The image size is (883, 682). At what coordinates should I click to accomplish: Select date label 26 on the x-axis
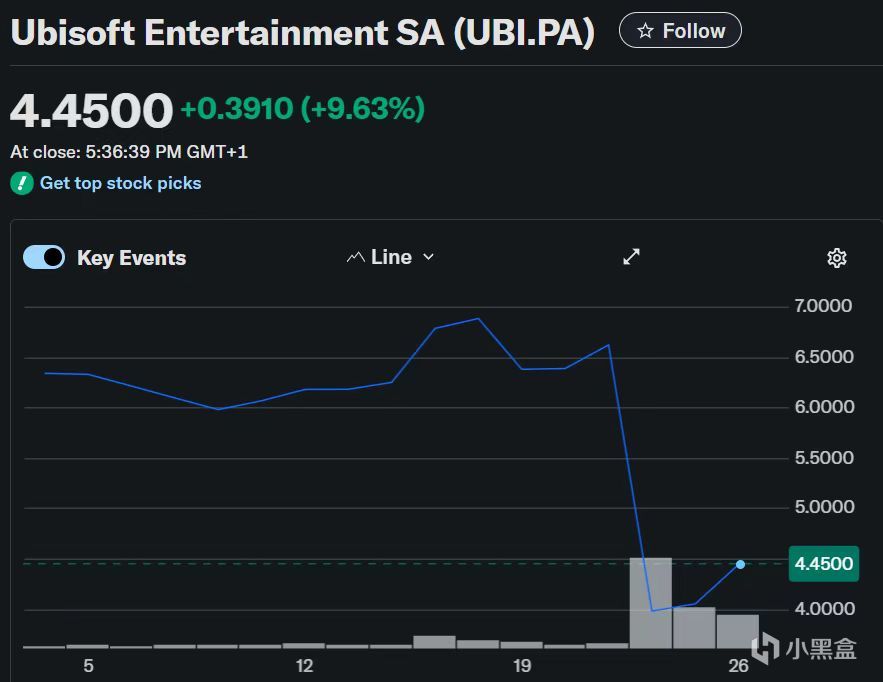(738, 666)
